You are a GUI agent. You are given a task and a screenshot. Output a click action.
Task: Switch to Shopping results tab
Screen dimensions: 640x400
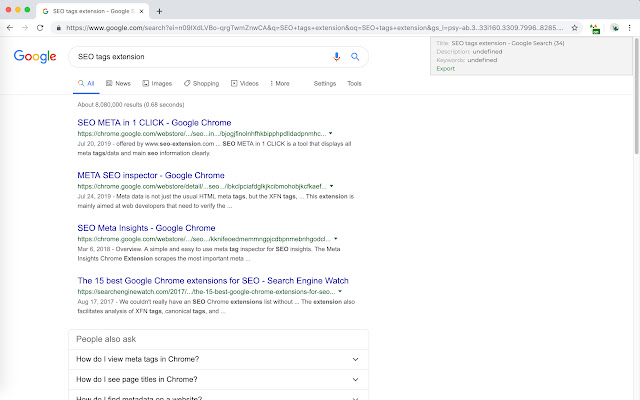point(201,83)
